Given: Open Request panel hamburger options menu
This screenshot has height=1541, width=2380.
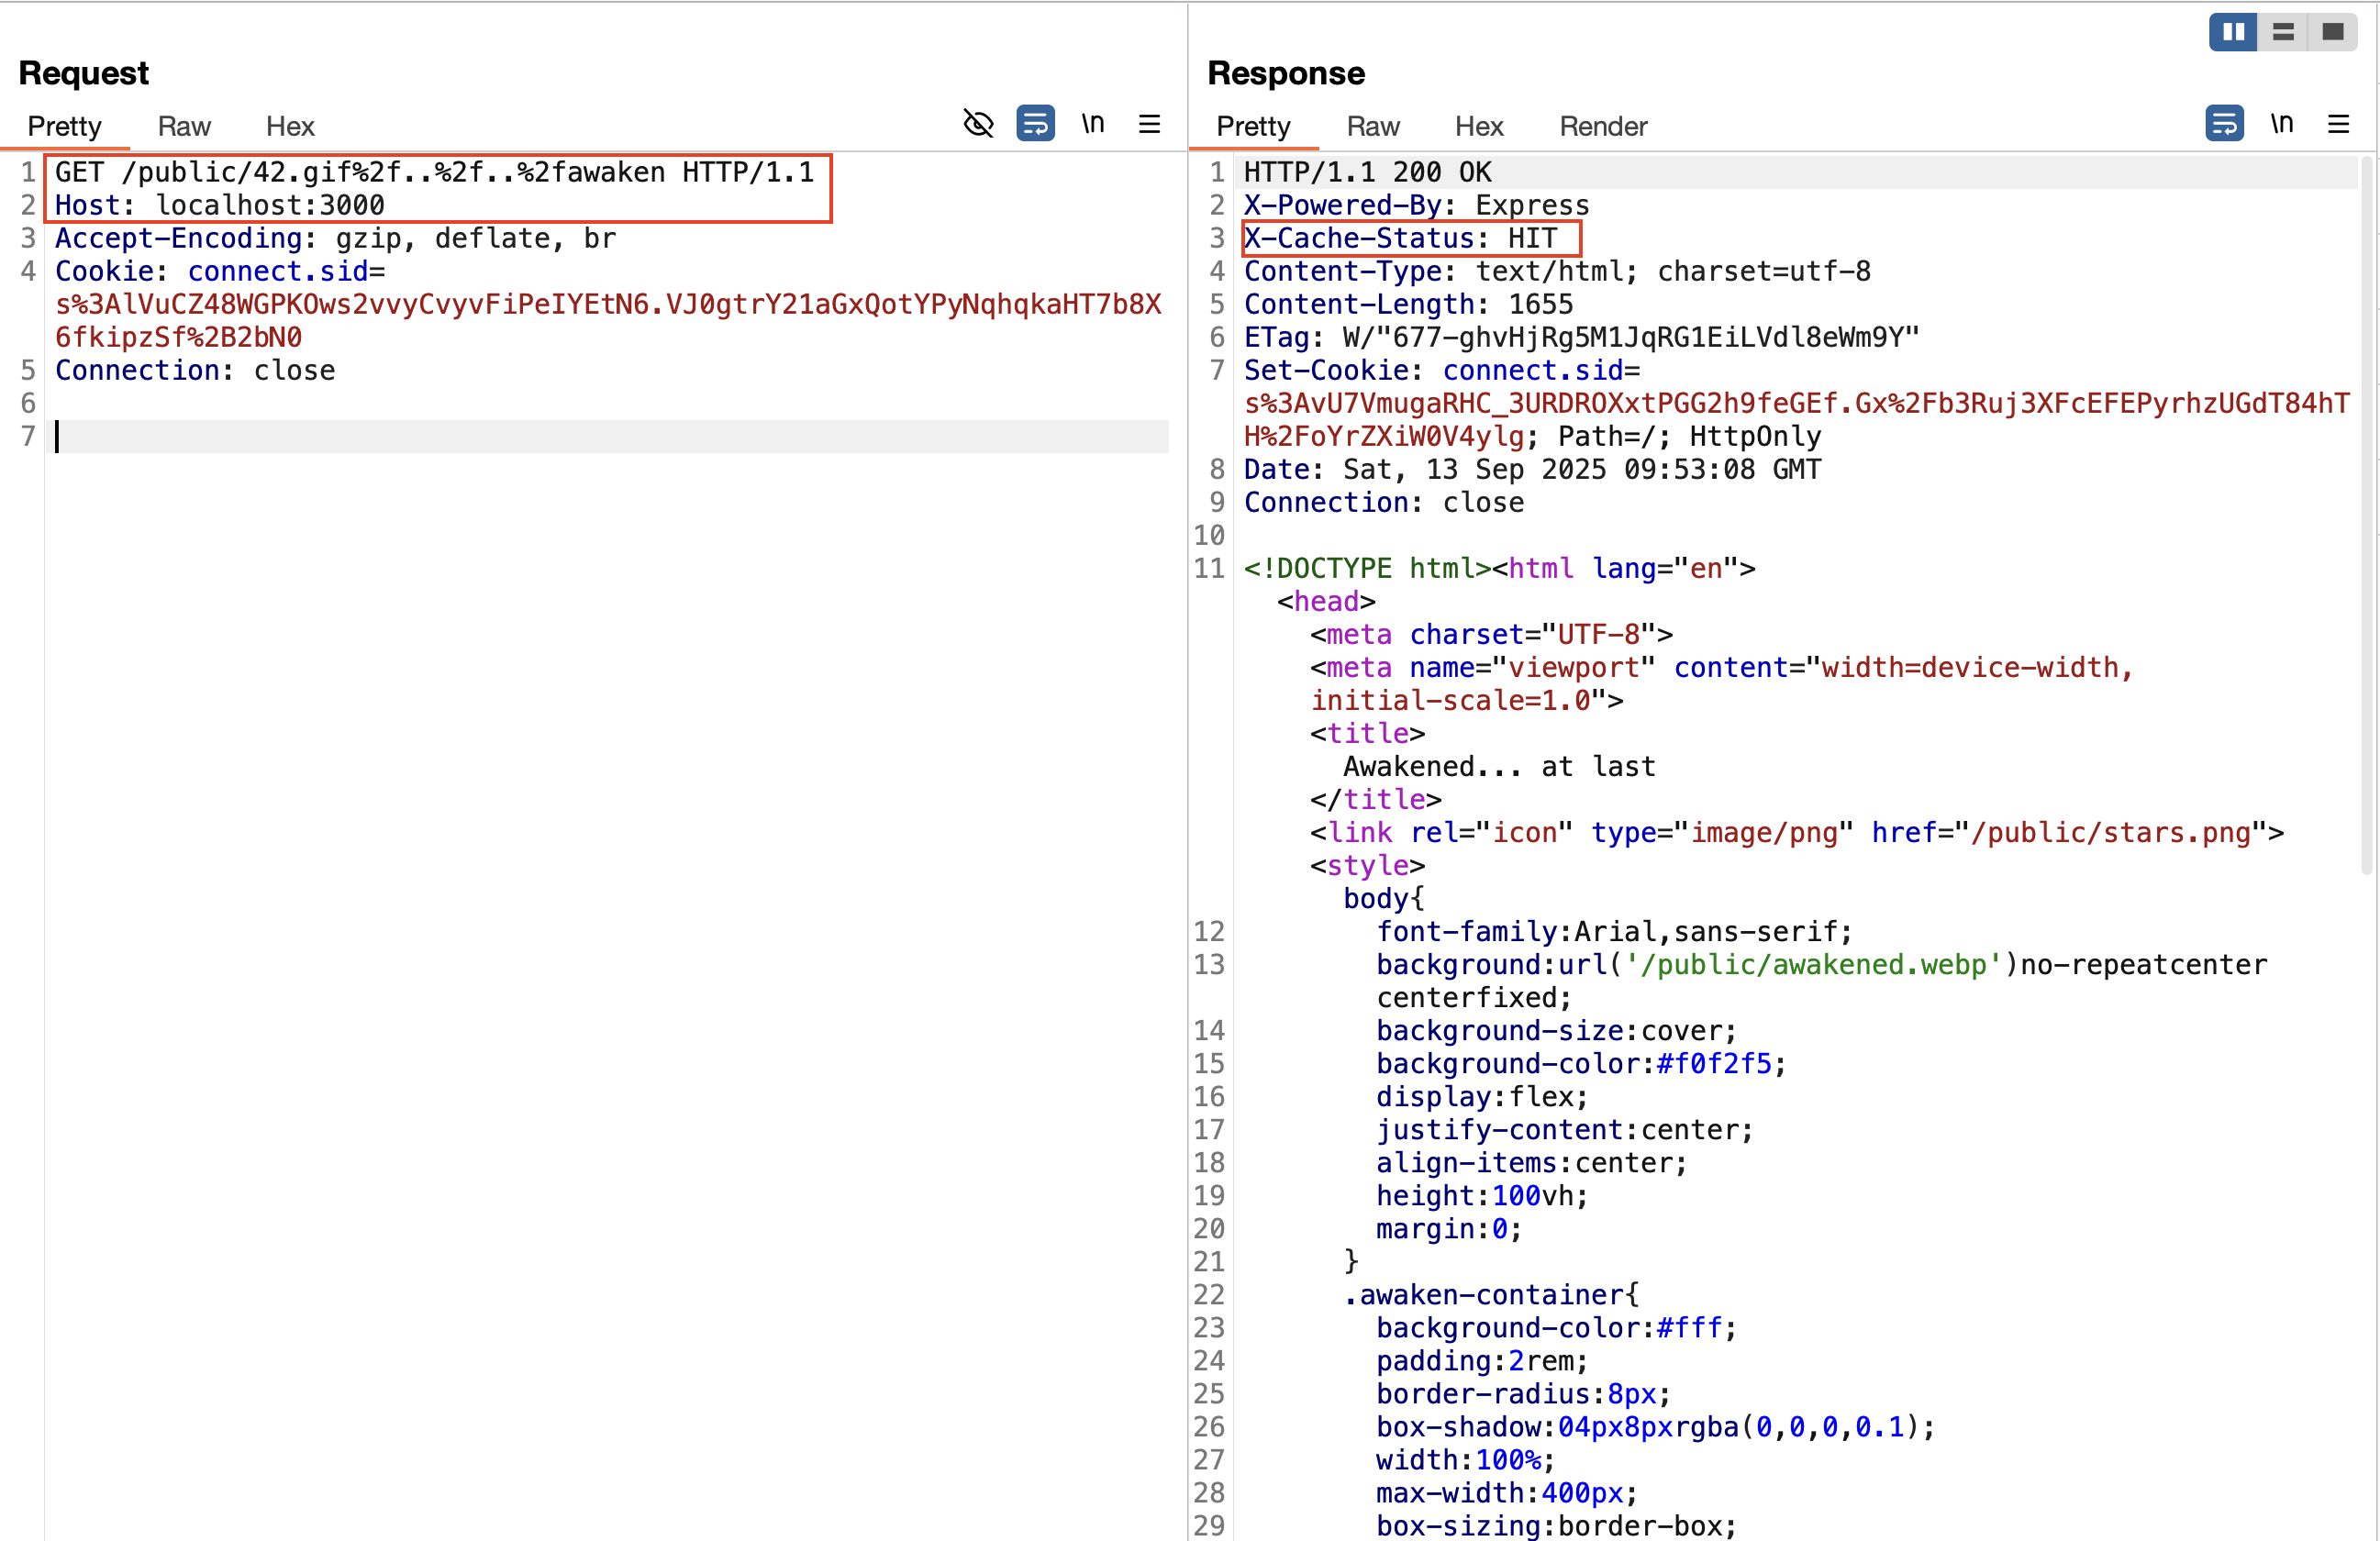Looking at the screenshot, I should click(1149, 124).
